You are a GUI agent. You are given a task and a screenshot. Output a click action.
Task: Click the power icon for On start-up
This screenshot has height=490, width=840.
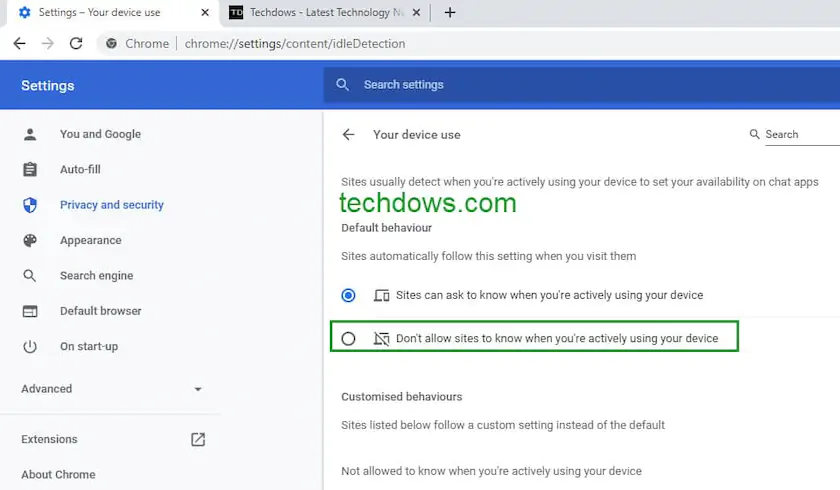(30, 346)
